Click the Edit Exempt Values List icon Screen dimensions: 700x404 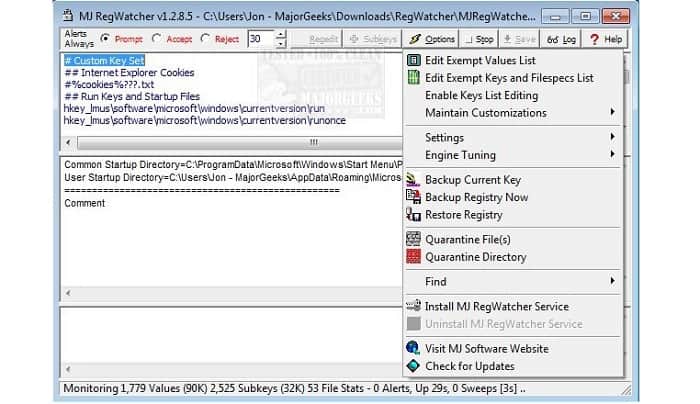click(414, 60)
